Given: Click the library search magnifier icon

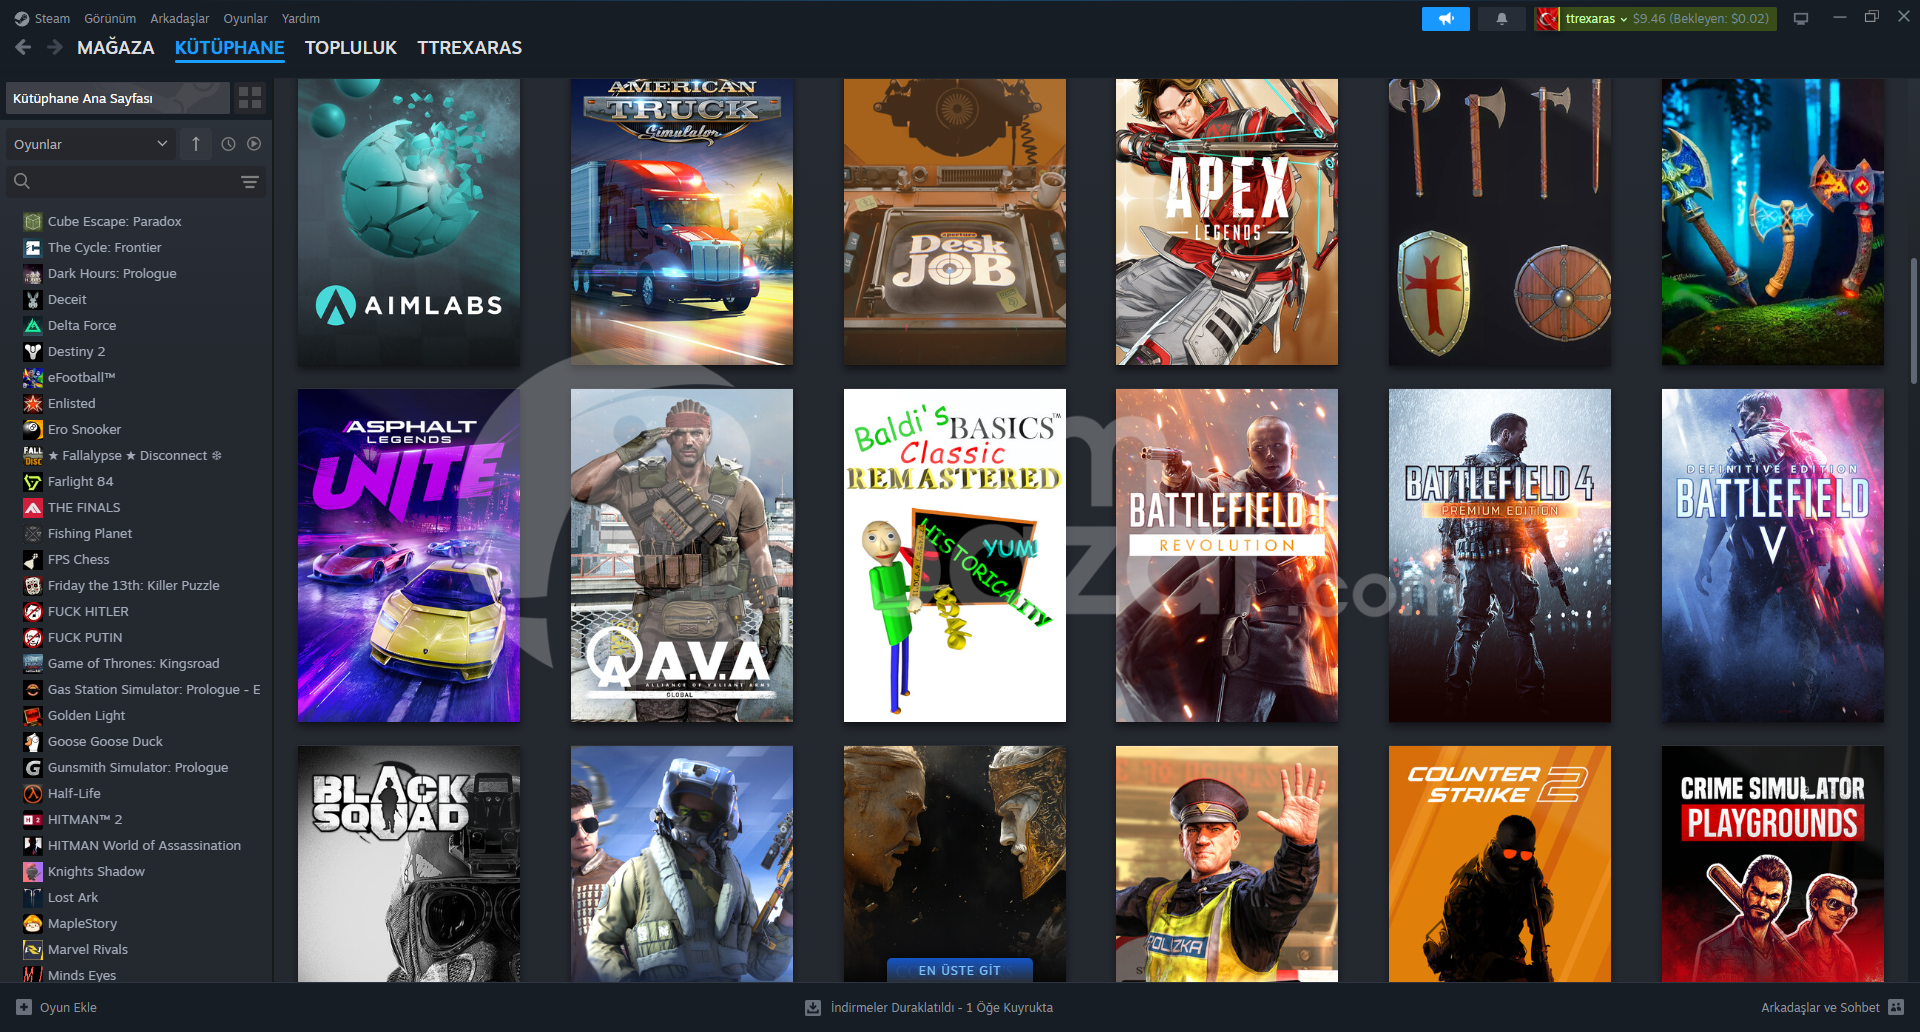Looking at the screenshot, I should pos(22,181).
